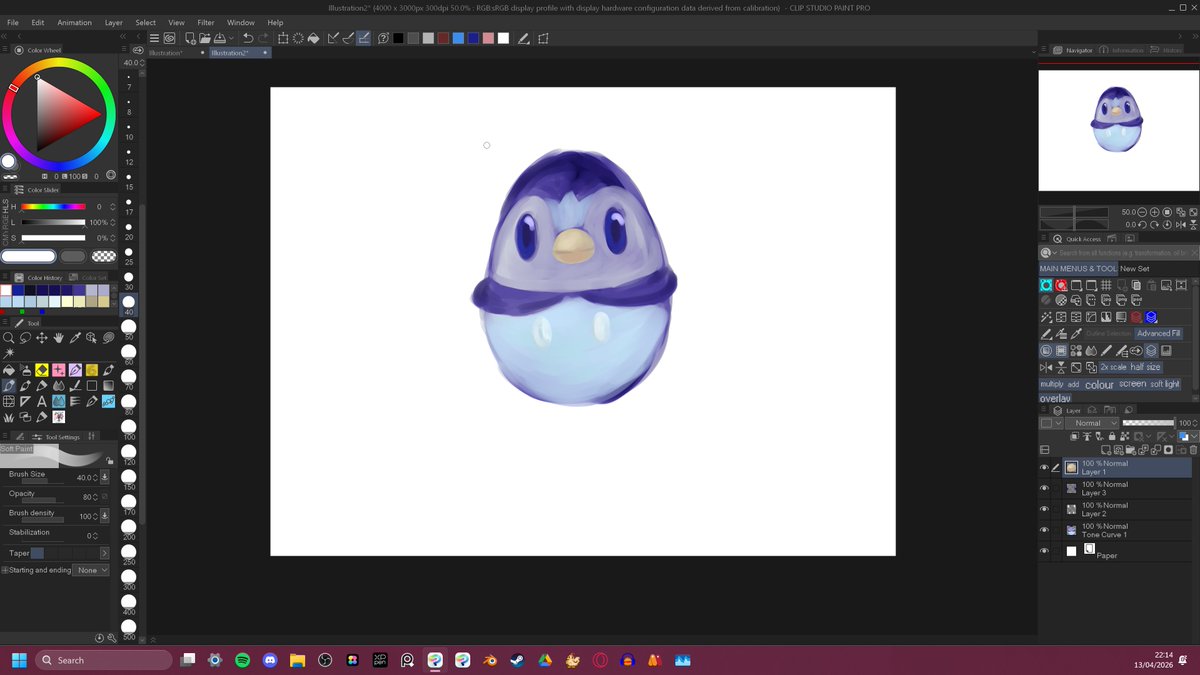Screen dimensions: 1200x675
Task: Toggle the brush size lock next to Soft Paint
Action: (109, 460)
